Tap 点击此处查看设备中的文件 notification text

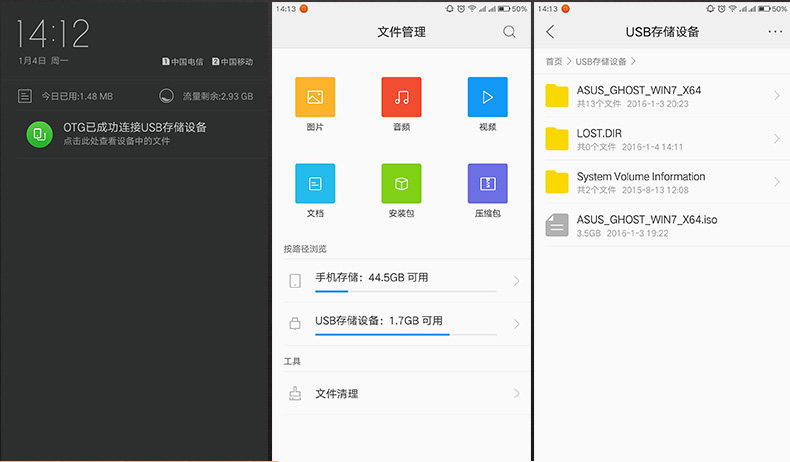tap(116, 141)
